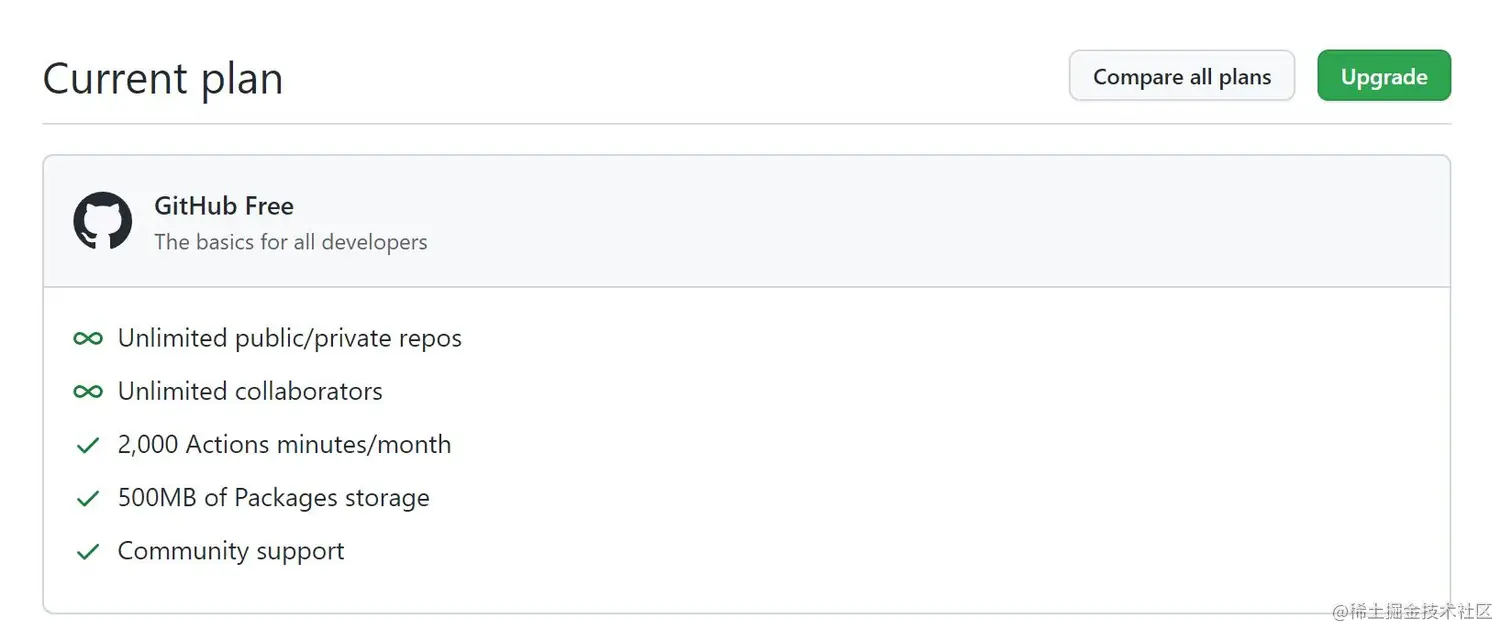1512x641 pixels.
Task: Click infinity icon beside Unlimited public/private repos
Action: coord(88,339)
